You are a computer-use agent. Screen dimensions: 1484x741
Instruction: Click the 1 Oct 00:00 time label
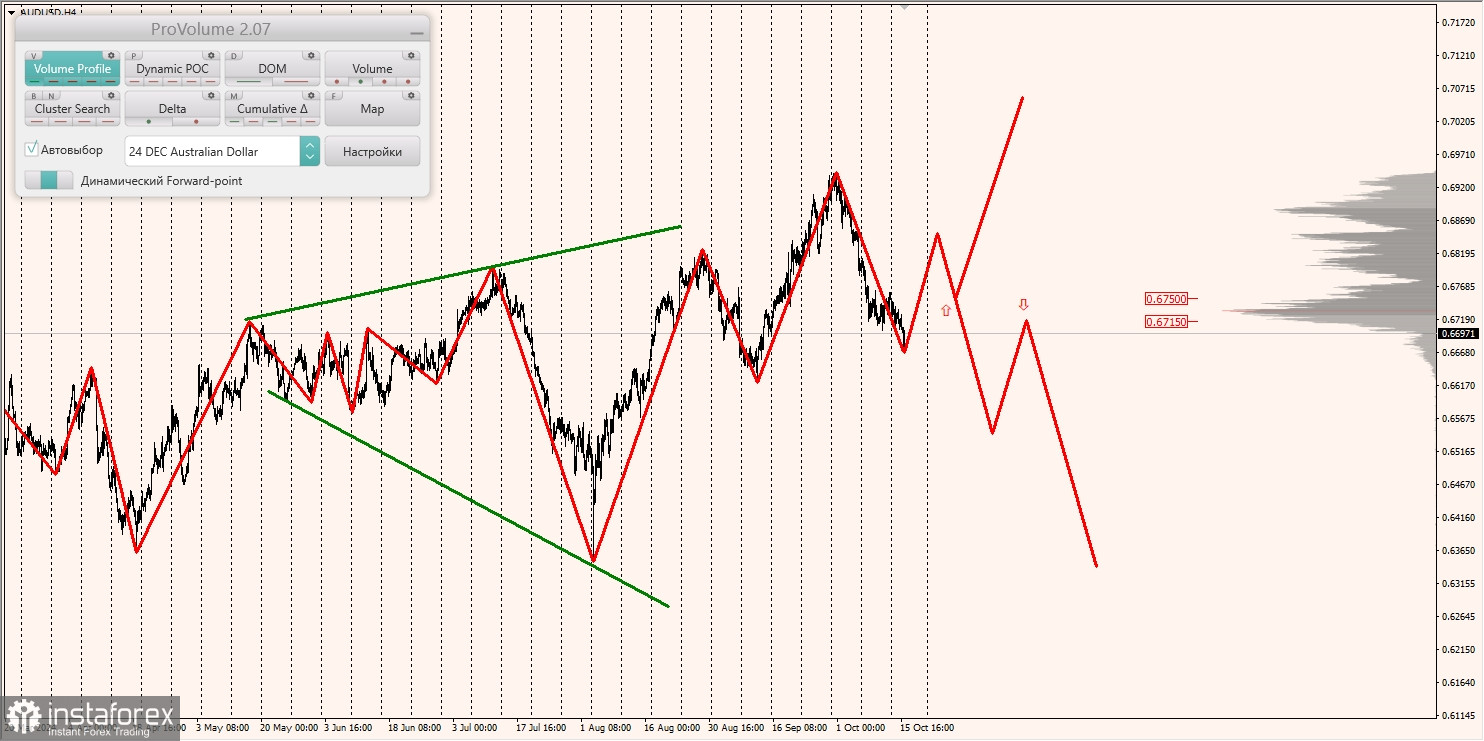860,728
